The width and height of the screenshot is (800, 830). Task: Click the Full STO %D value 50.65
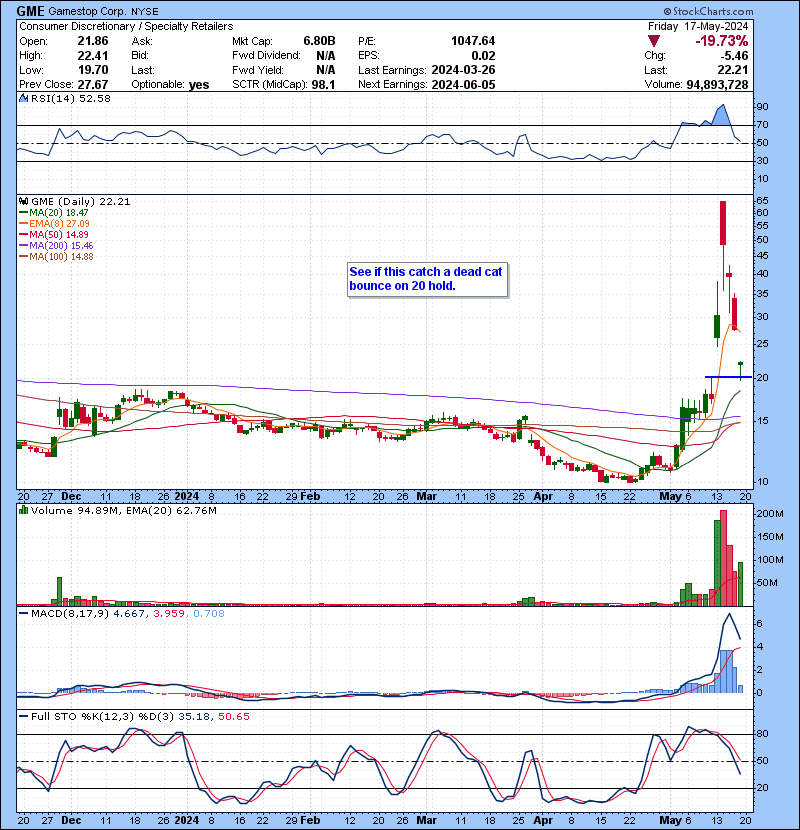click(233, 716)
